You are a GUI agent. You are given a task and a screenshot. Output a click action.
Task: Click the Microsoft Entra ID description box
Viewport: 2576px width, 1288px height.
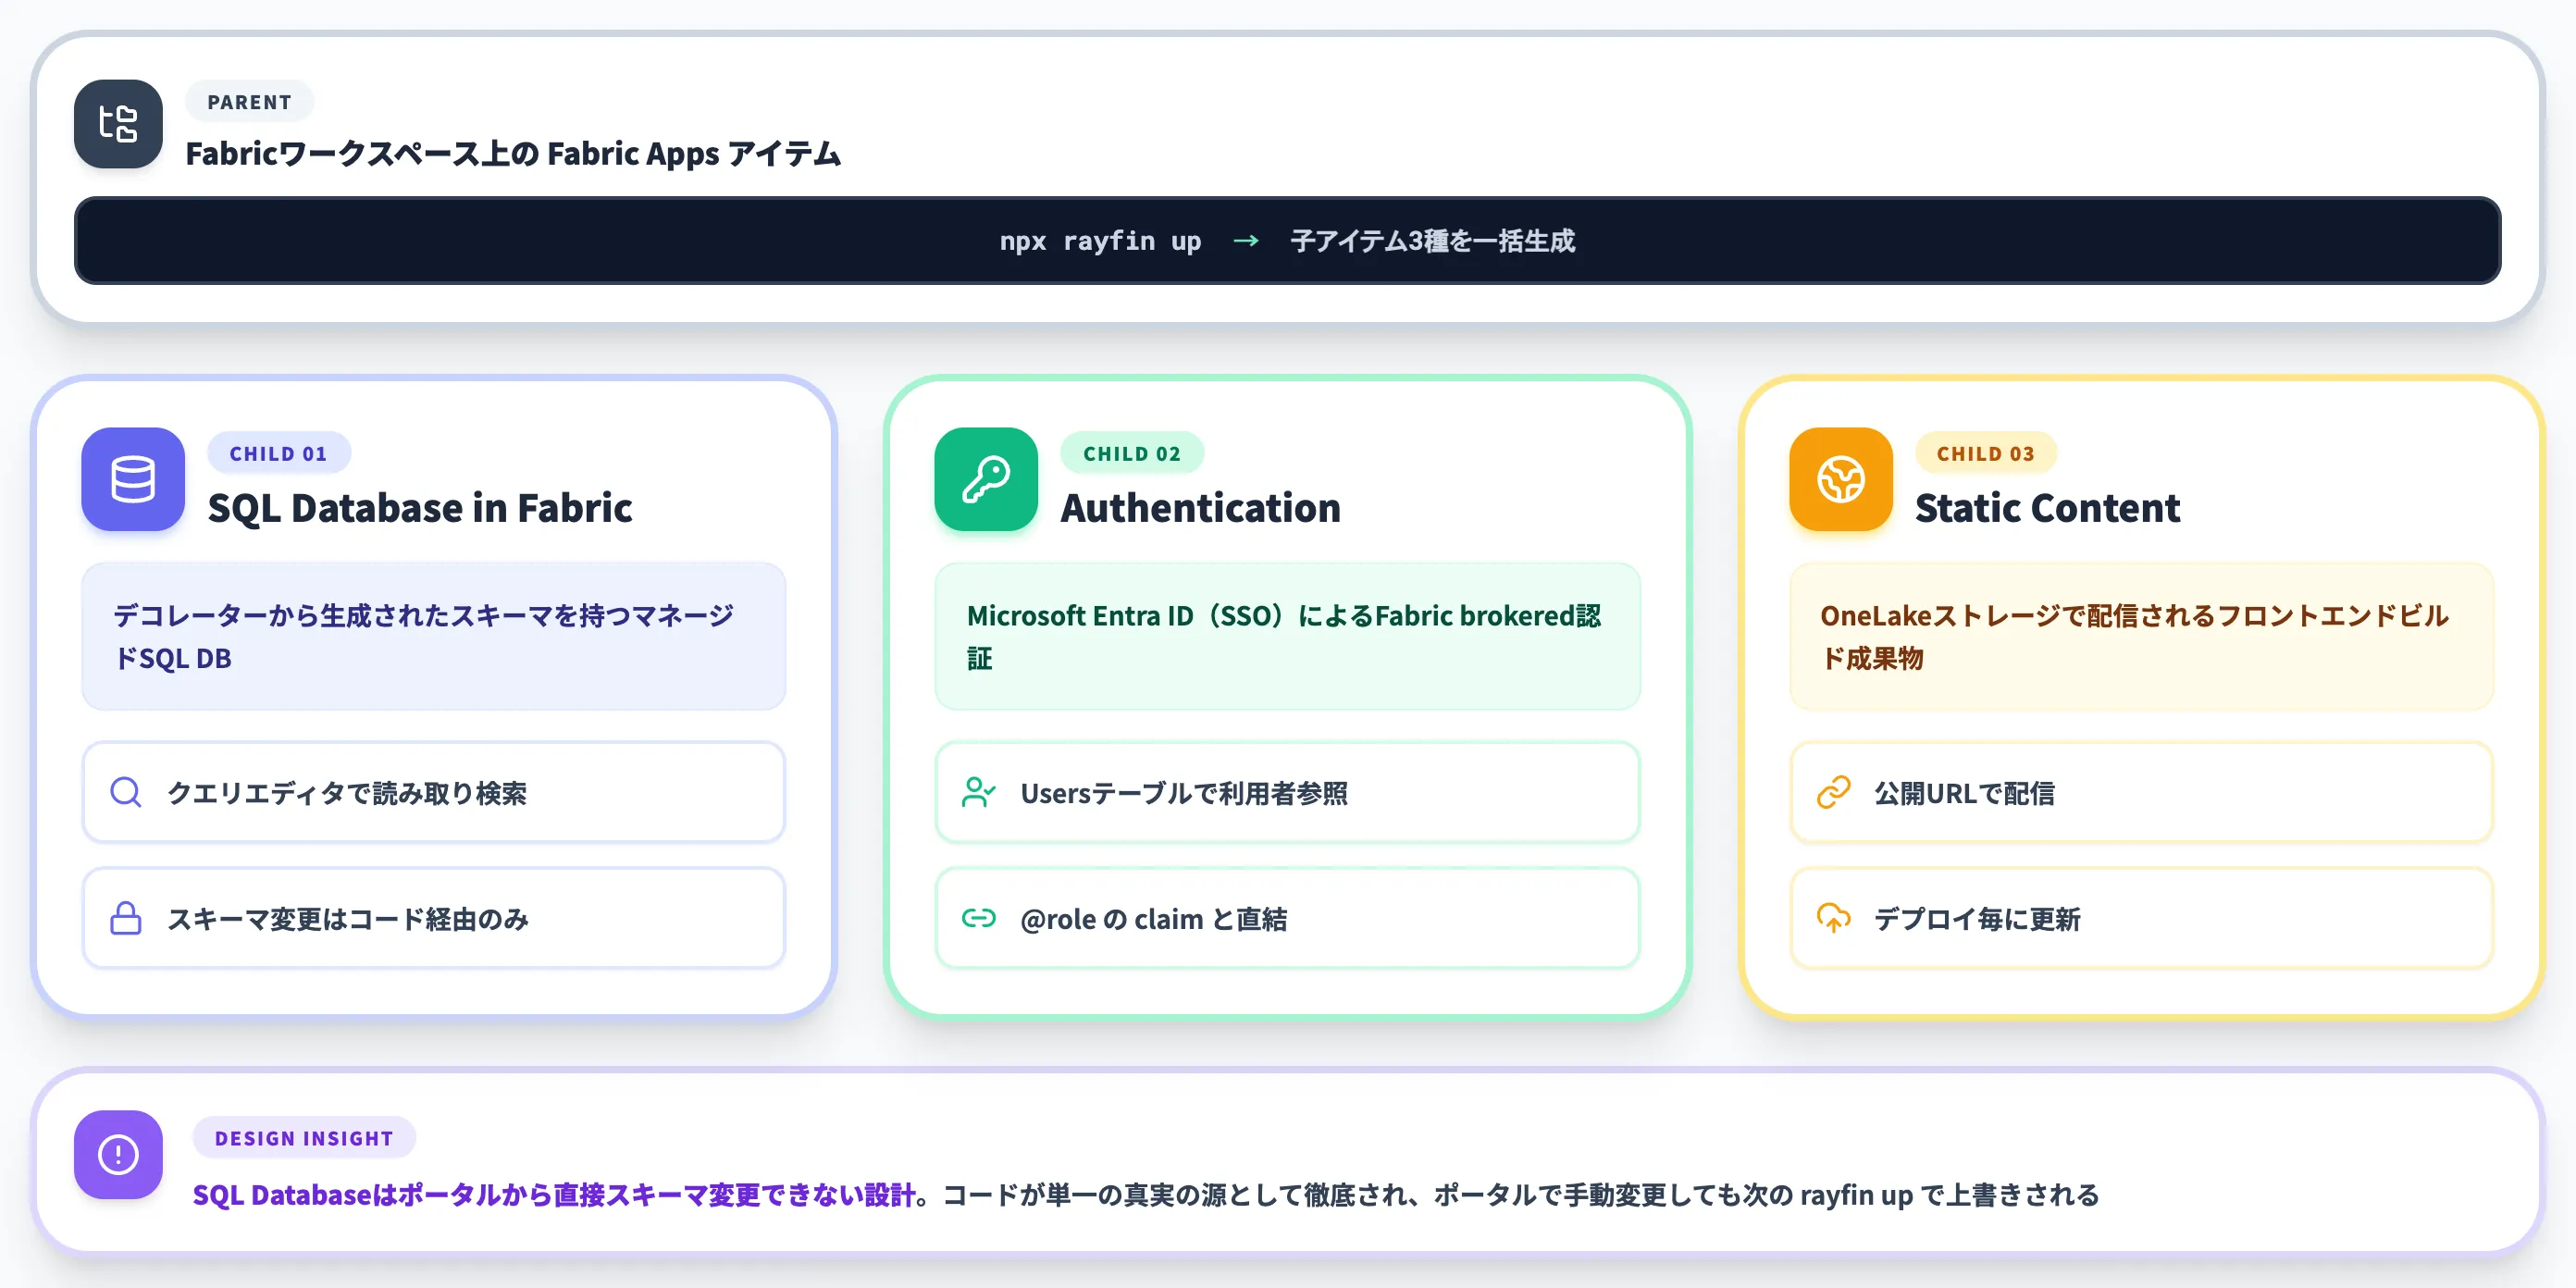pos(1288,636)
